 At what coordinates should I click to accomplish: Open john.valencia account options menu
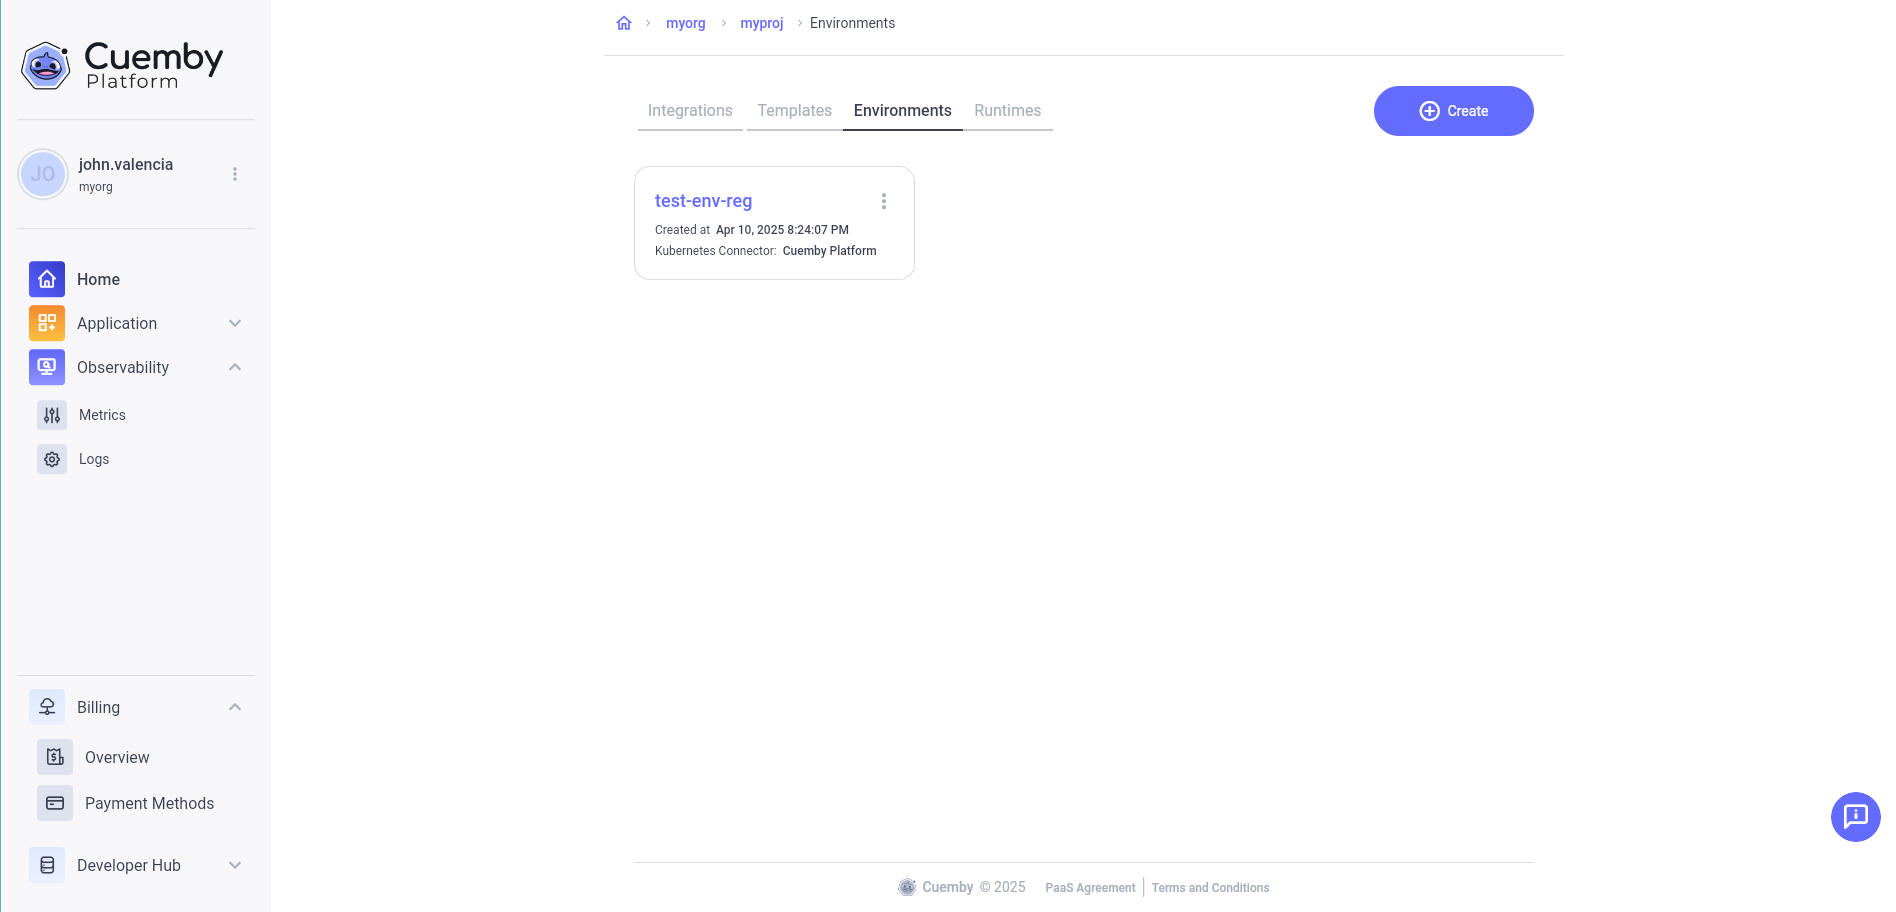click(235, 173)
